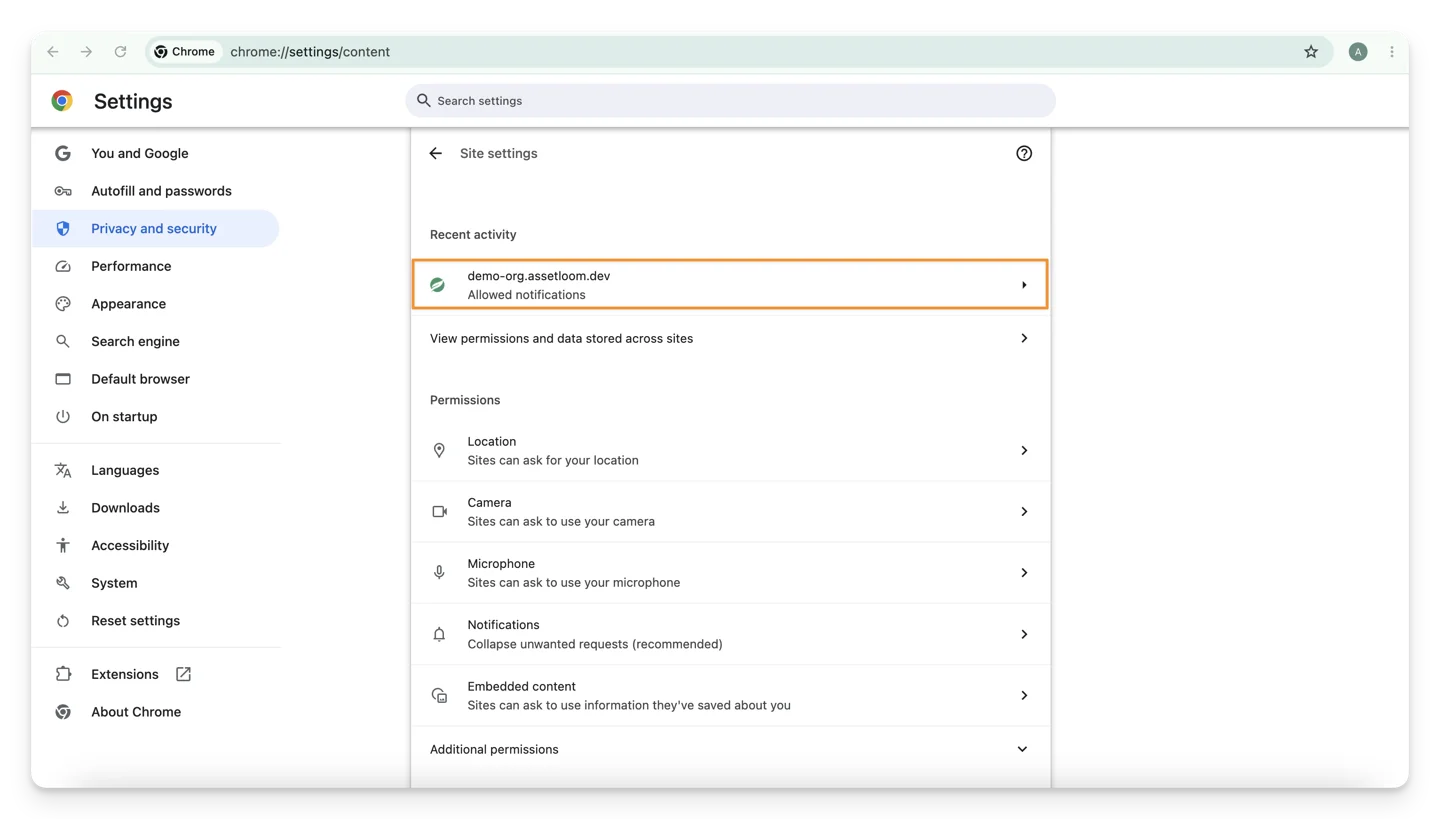The height and width of the screenshot is (819, 1440).
Task: Click 'Sites can ask for your location' text
Action: [553, 461]
